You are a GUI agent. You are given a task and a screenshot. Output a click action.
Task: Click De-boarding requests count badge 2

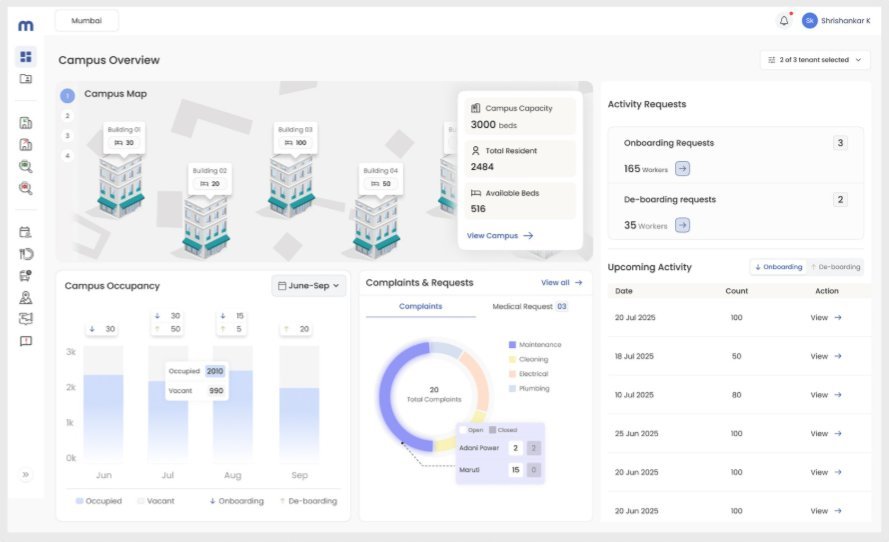(840, 200)
